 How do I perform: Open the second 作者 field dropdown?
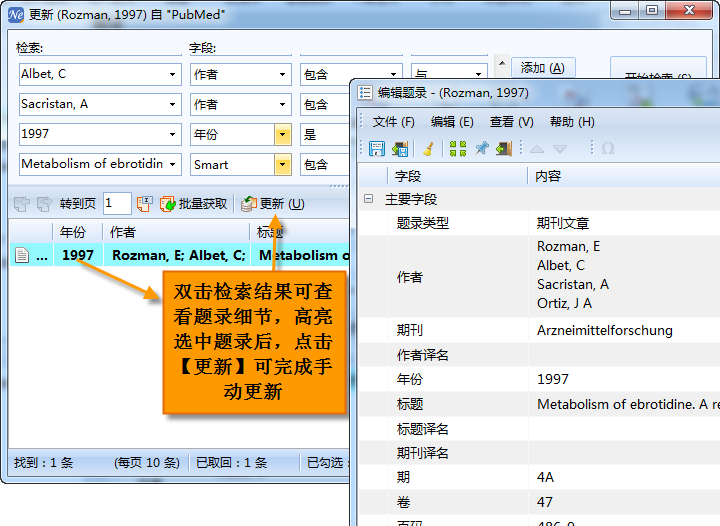click(x=282, y=105)
